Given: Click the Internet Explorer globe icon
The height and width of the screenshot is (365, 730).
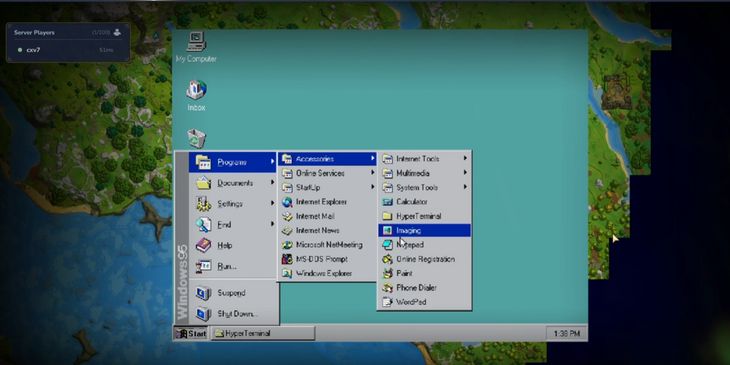Looking at the screenshot, I should tap(287, 202).
